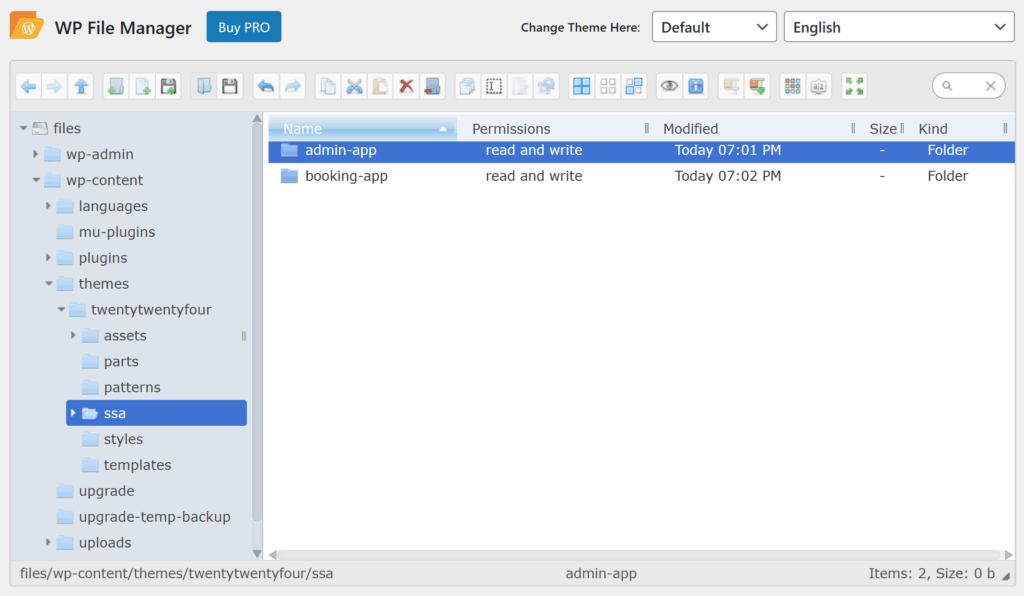Go up to the parent directory
Image resolution: width=1024 pixels, height=596 pixels.
(81, 86)
